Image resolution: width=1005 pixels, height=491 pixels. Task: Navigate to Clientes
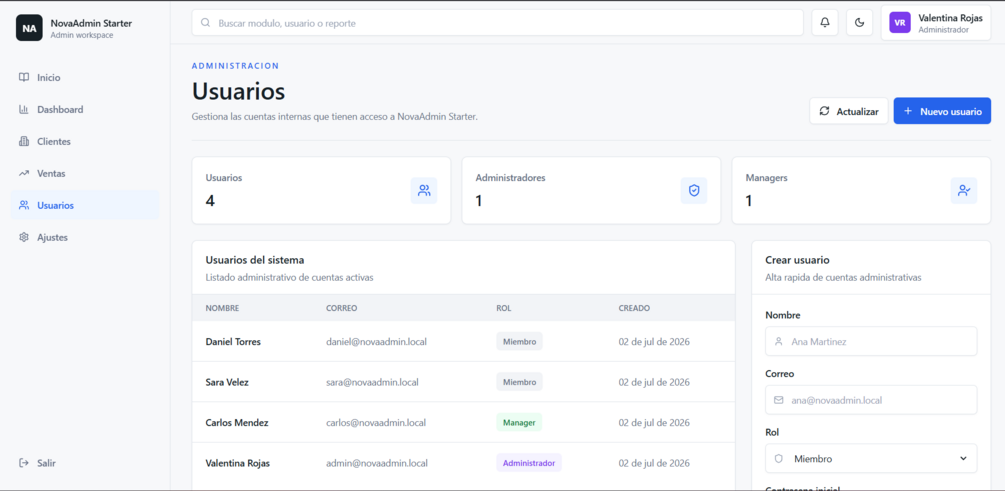[85, 141]
